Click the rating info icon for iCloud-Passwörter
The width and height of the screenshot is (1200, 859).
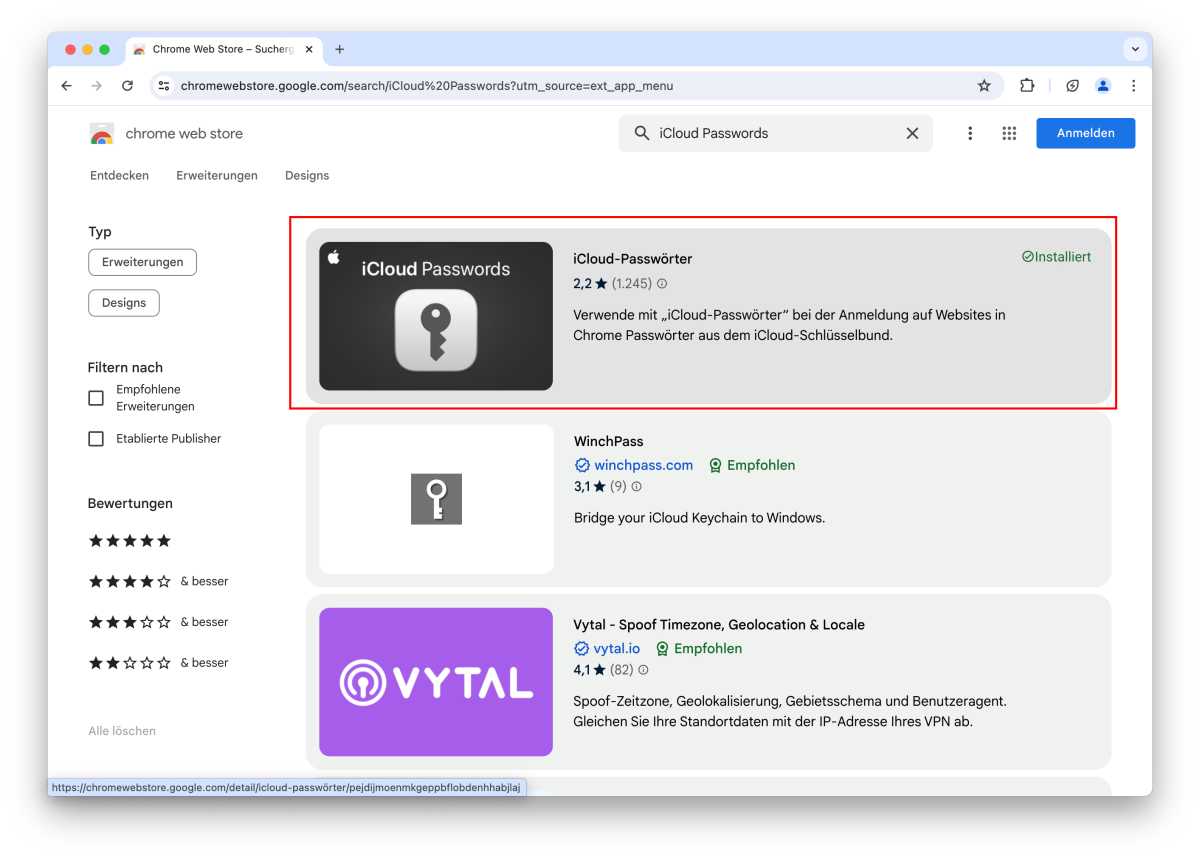click(662, 284)
